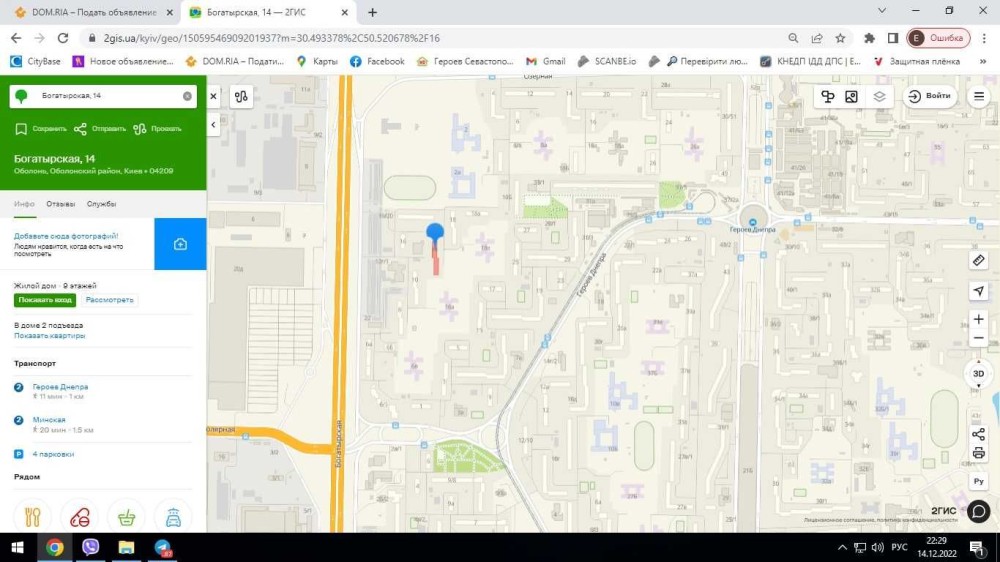
Task: Switch map language with the Ру button
Action: click(979, 481)
